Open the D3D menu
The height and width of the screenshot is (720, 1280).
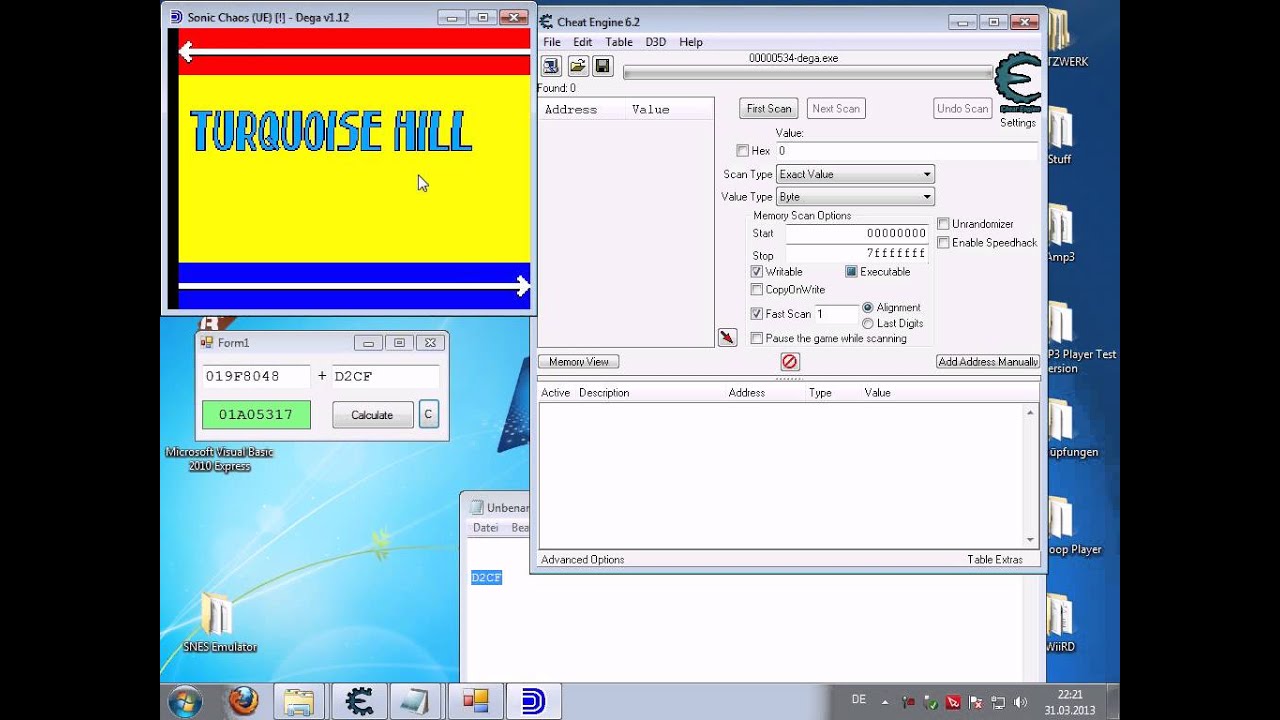pyautogui.click(x=656, y=42)
